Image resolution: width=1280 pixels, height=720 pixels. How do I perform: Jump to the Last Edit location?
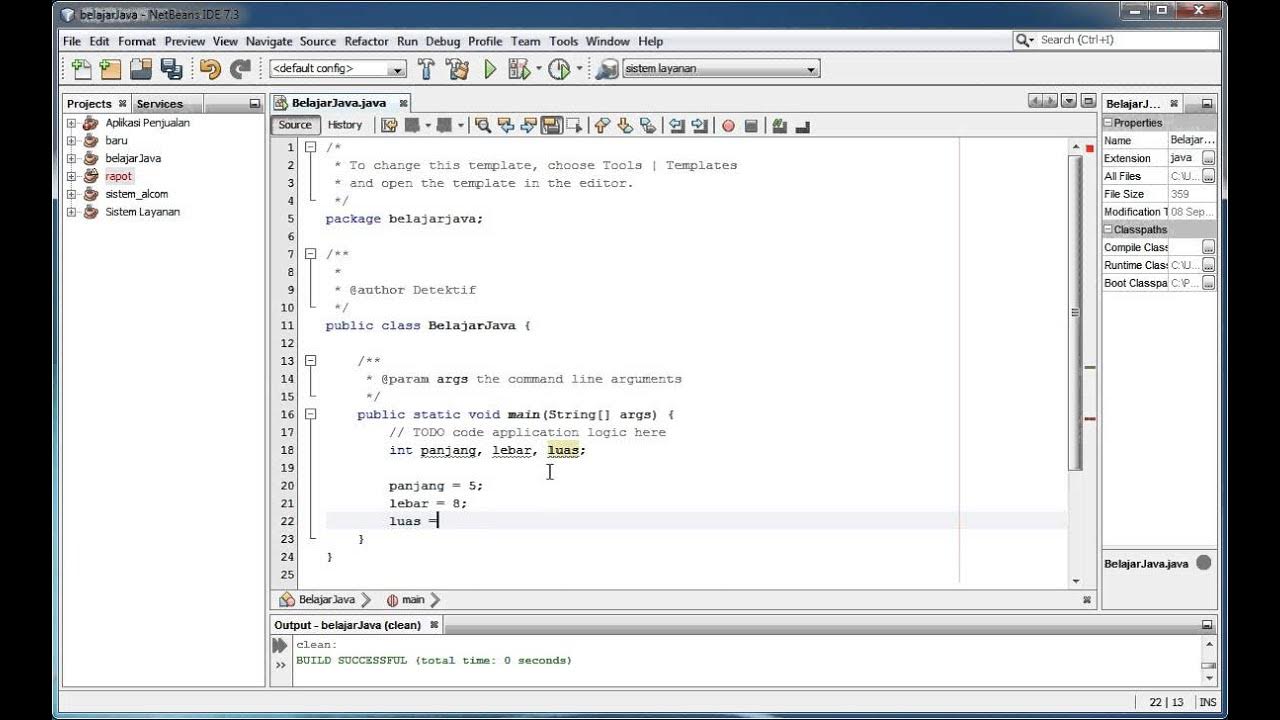click(x=389, y=125)
